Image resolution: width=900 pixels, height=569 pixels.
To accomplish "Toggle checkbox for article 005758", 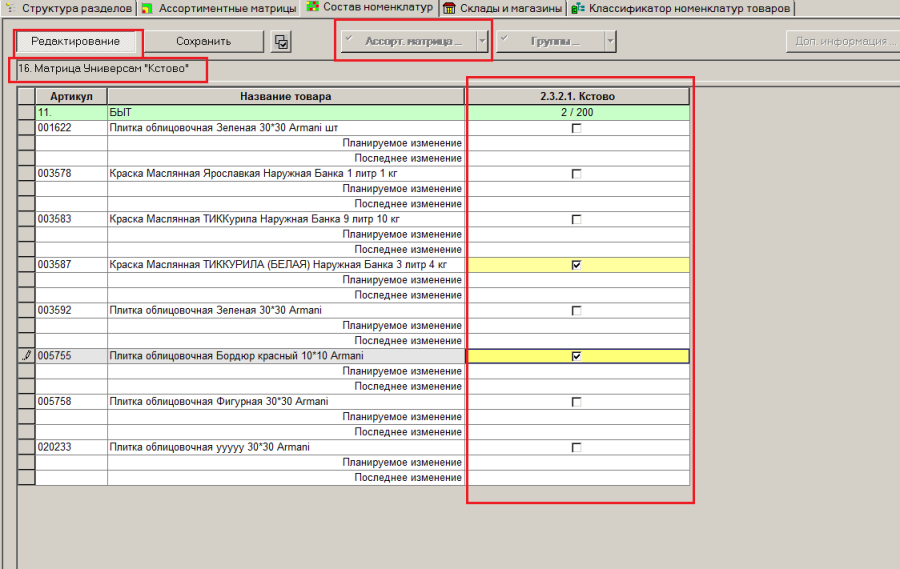I will pyautogui.click(x=576, y=402).
